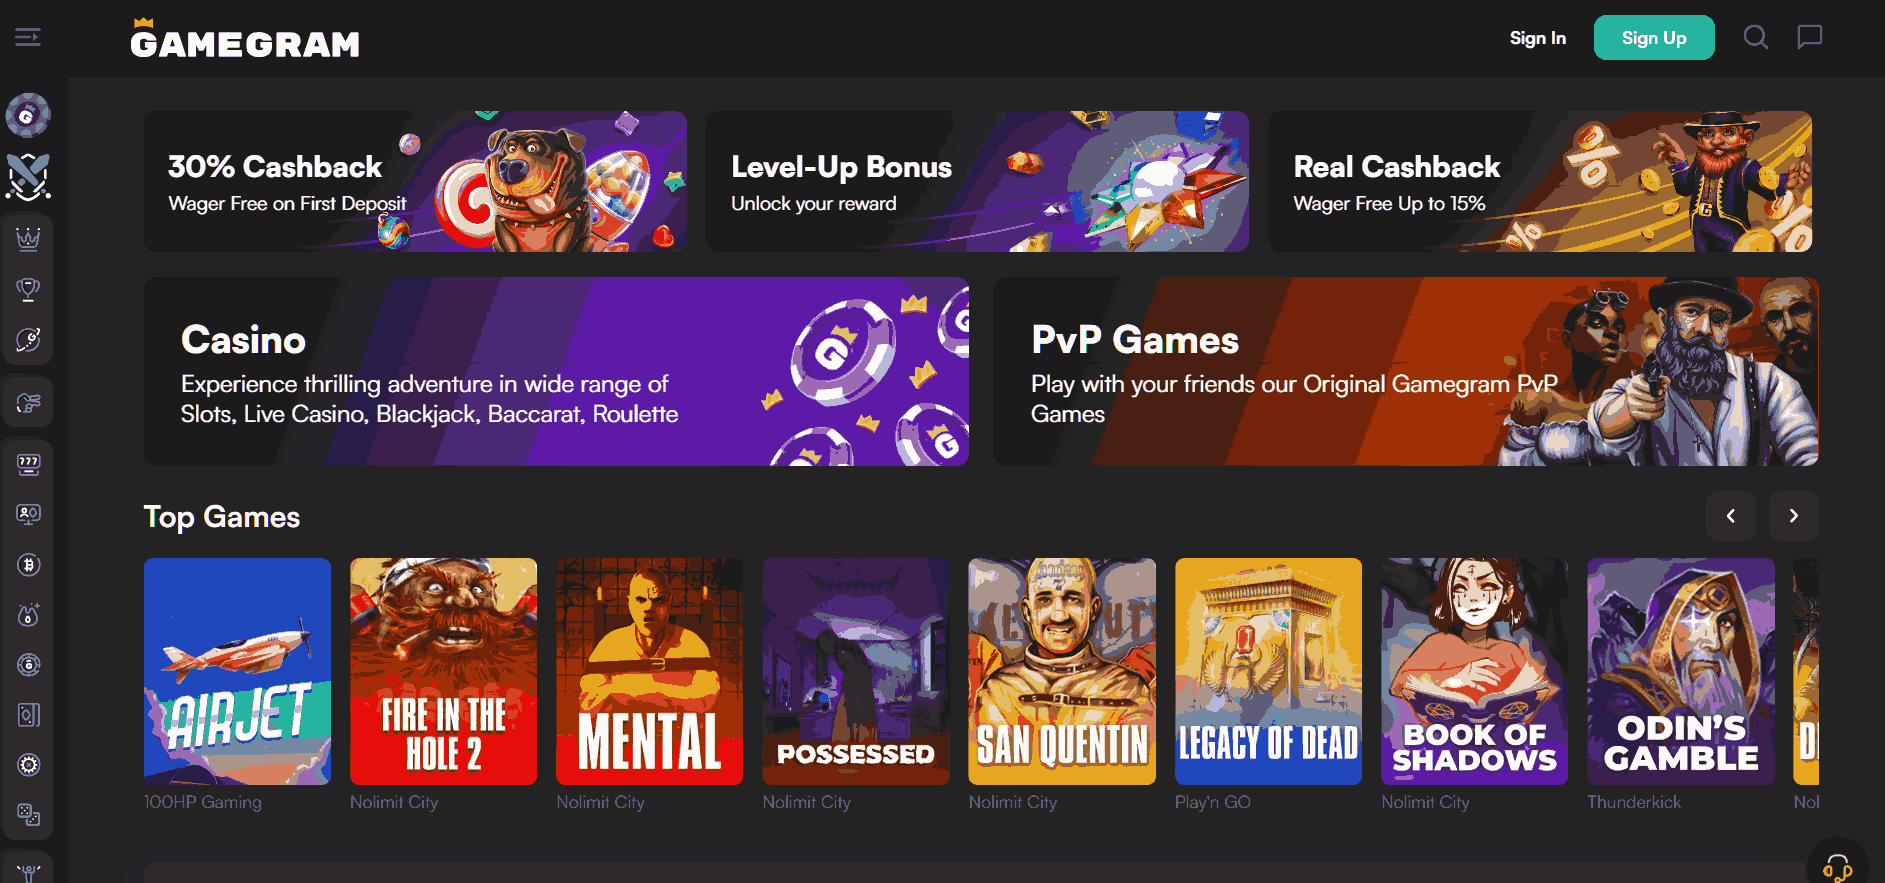The width and height of the screenshot is (1885, 883).
Task: Show previous Top Games with left arrow
Action: tap(1730, 516)
